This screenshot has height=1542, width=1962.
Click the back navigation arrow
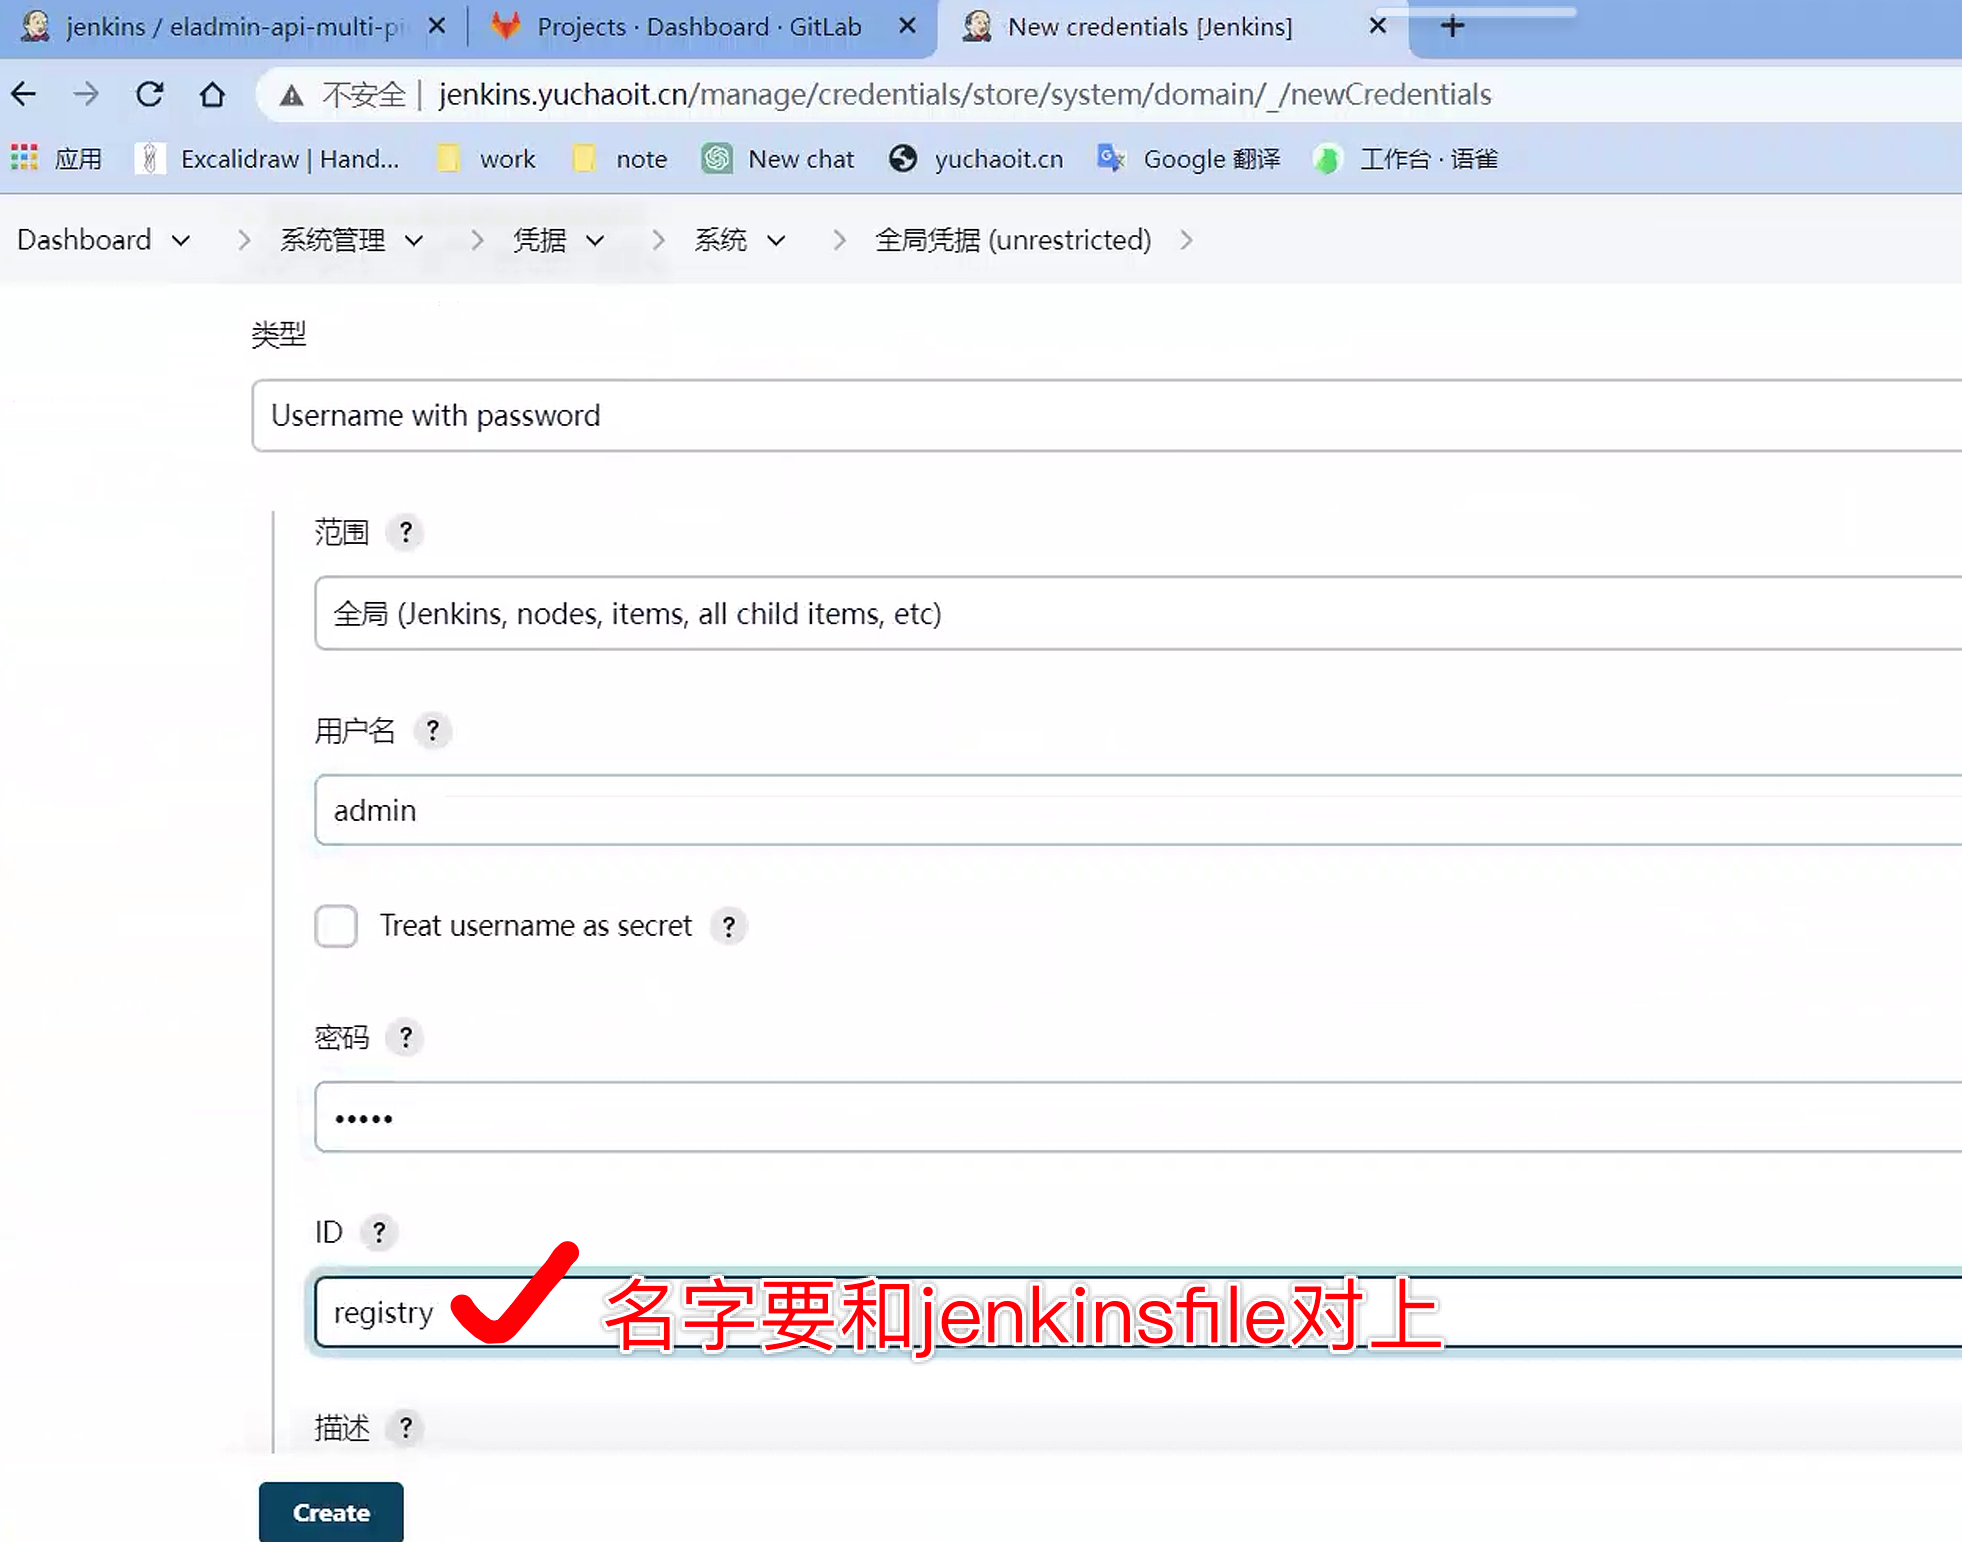[24, 94]
